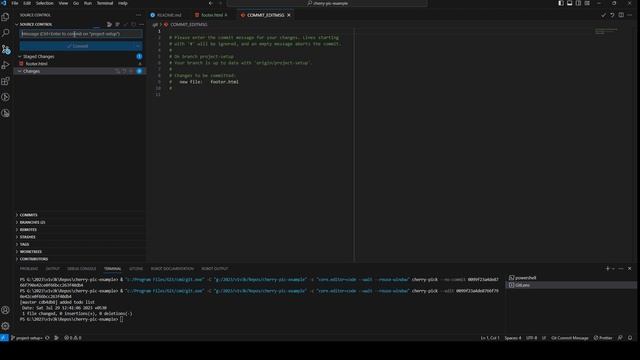Image resolution: width=640 pixels, height=360 pixels.
Task: Click Spaces: 4 indentation in status bar
Action: (513, 338)
